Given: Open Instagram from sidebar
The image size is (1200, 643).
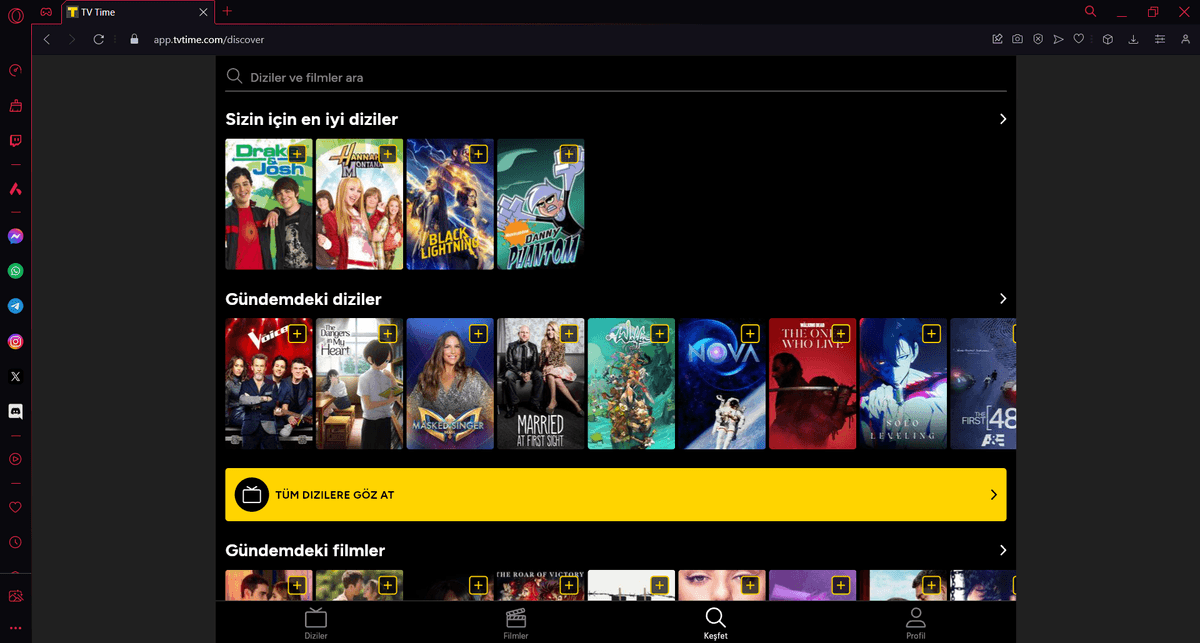Looking at the screenshot, I should point(15,342).
